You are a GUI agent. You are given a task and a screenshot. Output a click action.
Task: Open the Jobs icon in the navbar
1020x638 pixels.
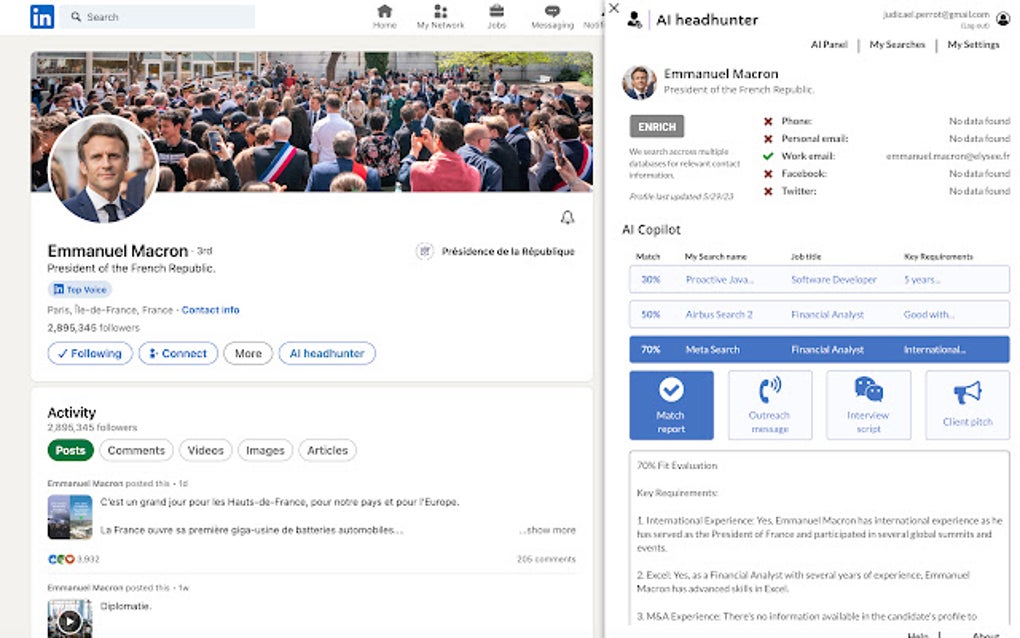(x=497, y=16)
